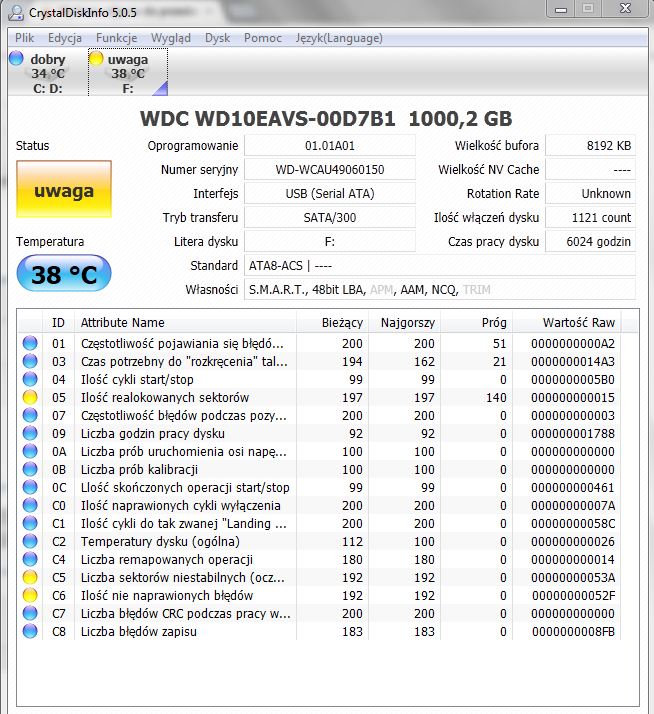Click the blue status orb on dobry tab
The width and height of the screenshot is (654, 714).
point(16,58)
